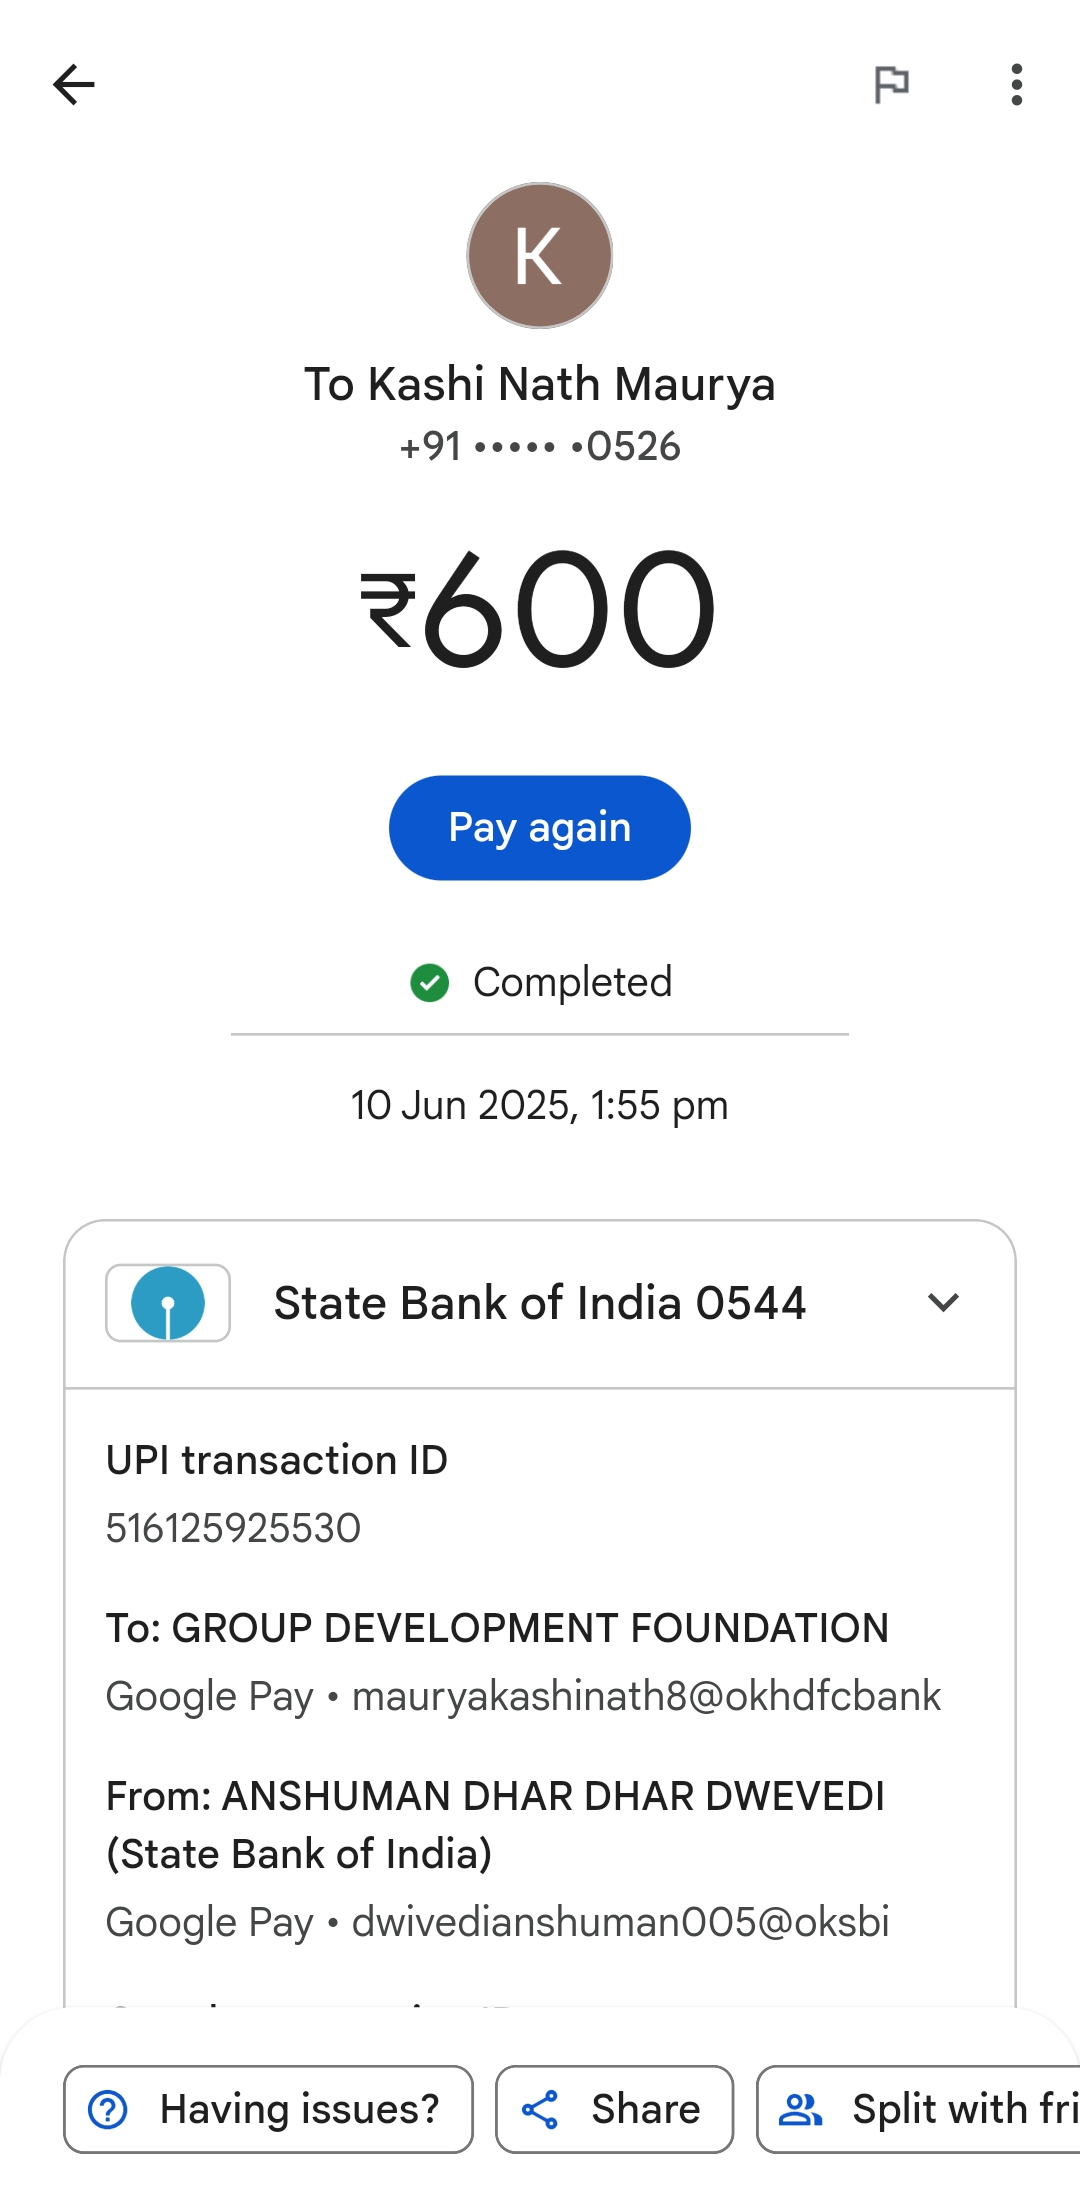Expand bank details with the chevron
The image size is (1080, 2212).
(x=943, y=1303)
